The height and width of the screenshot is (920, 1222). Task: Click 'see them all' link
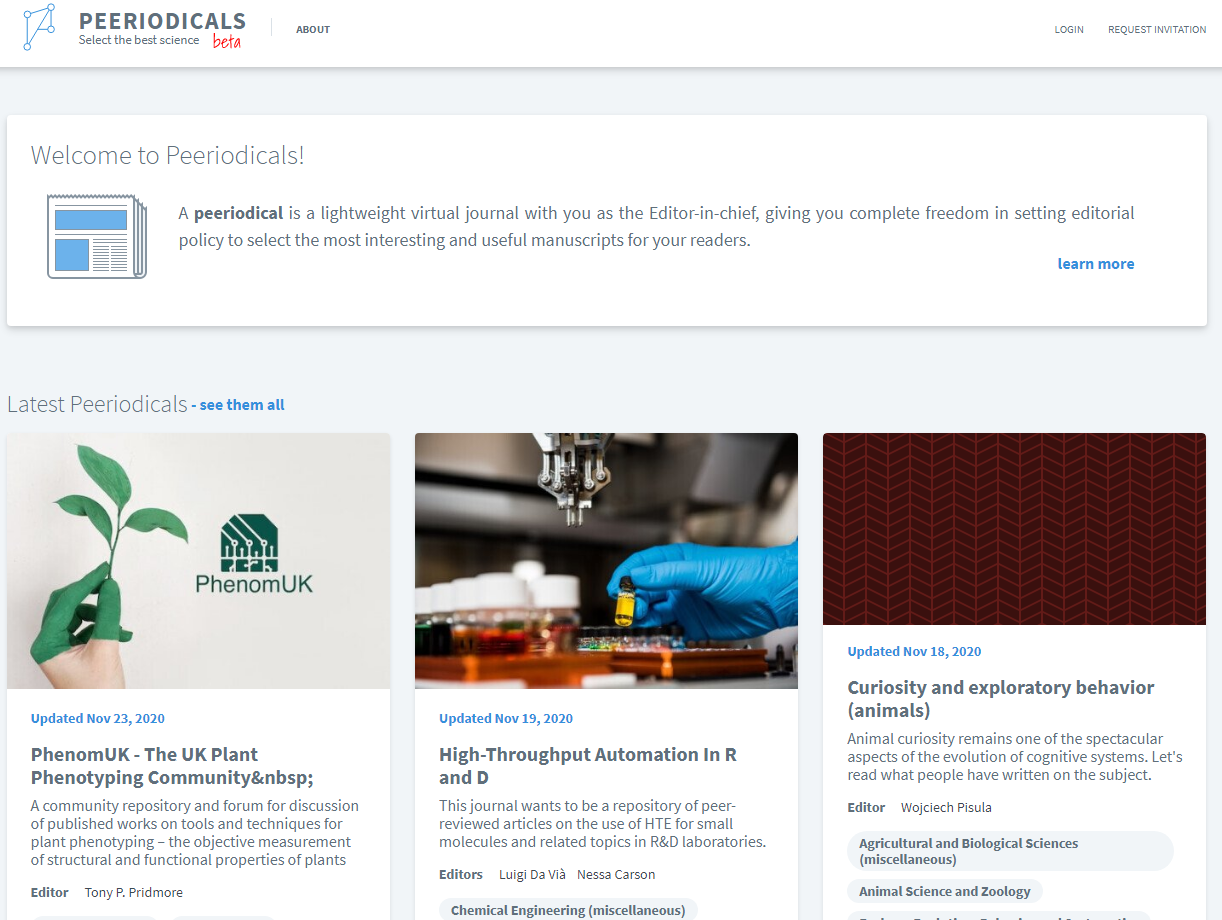tap(242, 405)
